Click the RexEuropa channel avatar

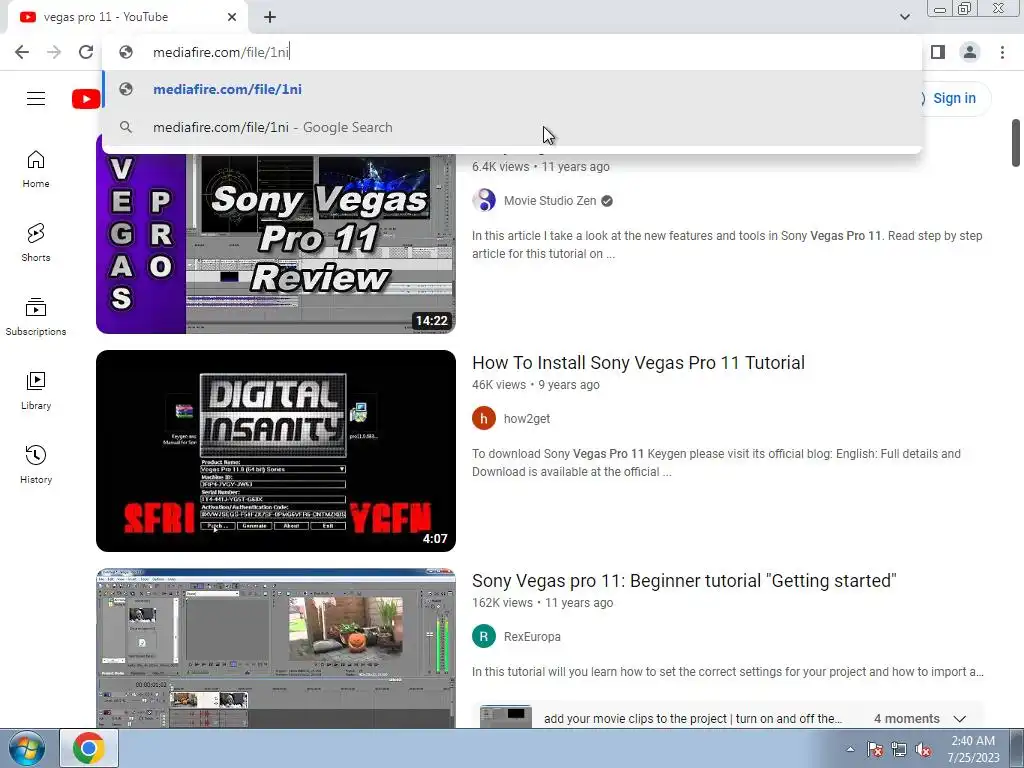[x=484, y=636]
